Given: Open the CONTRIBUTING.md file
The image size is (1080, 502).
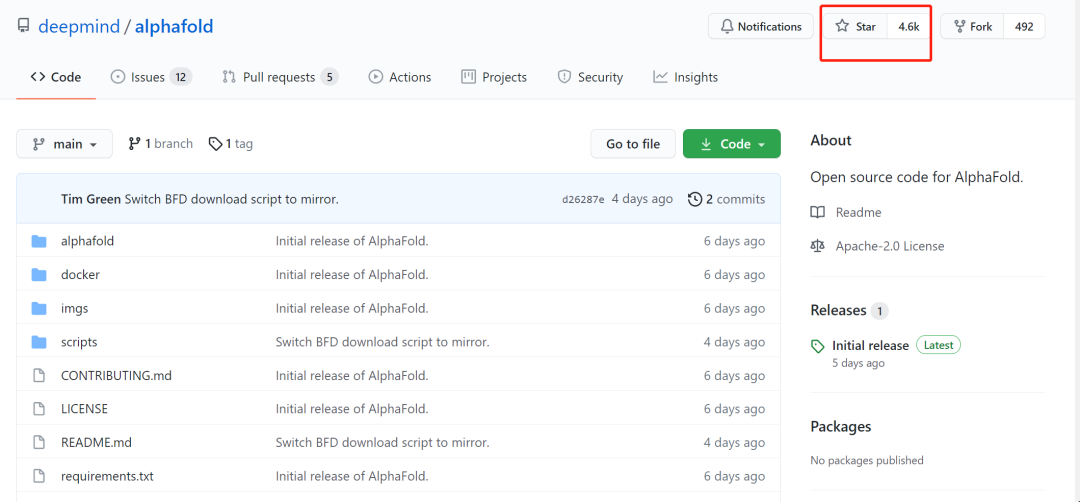Looking at the screenshot, I should 116,376.
